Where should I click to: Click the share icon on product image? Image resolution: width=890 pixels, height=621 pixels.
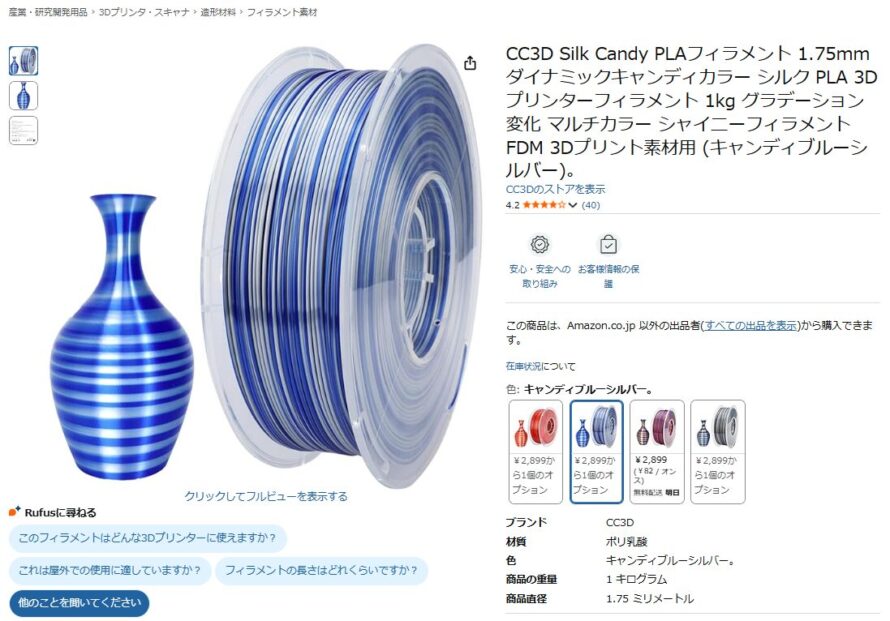tap(470, 62)
